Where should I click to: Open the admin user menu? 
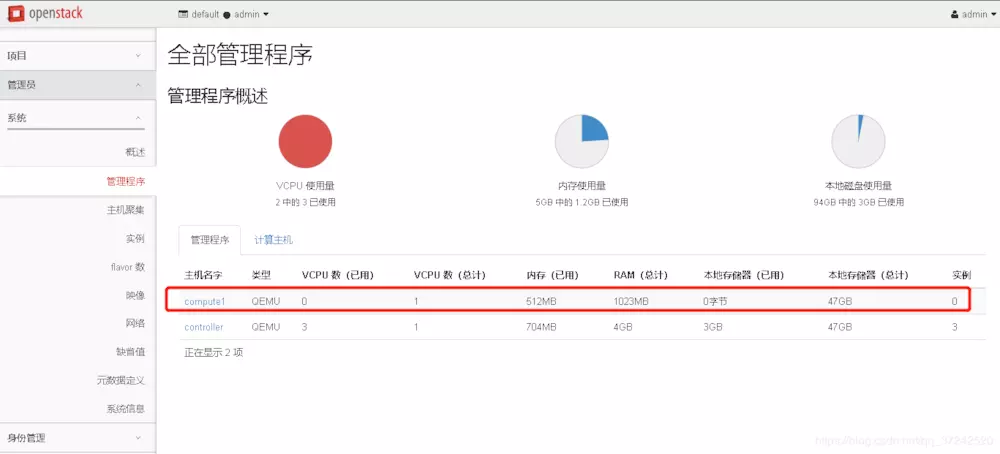click(973, 14)
